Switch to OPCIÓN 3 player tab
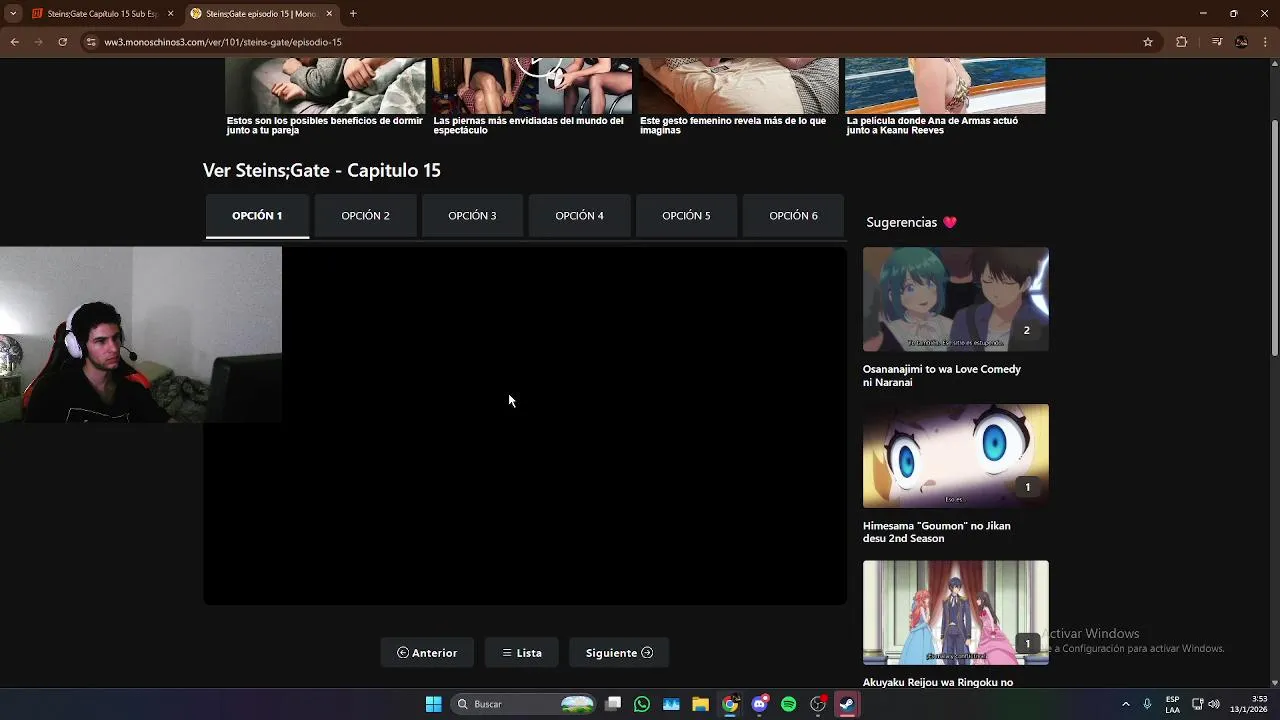 point(472,216)
